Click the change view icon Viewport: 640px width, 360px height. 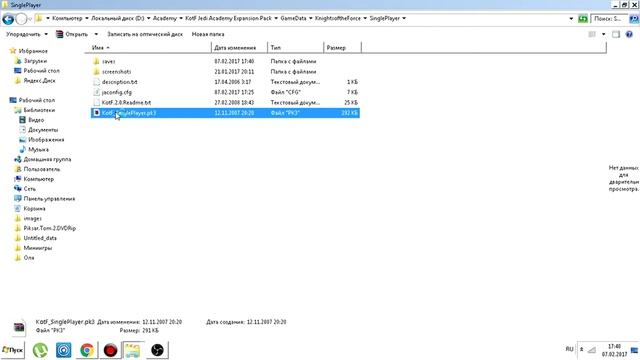click(x=592, y=34)
